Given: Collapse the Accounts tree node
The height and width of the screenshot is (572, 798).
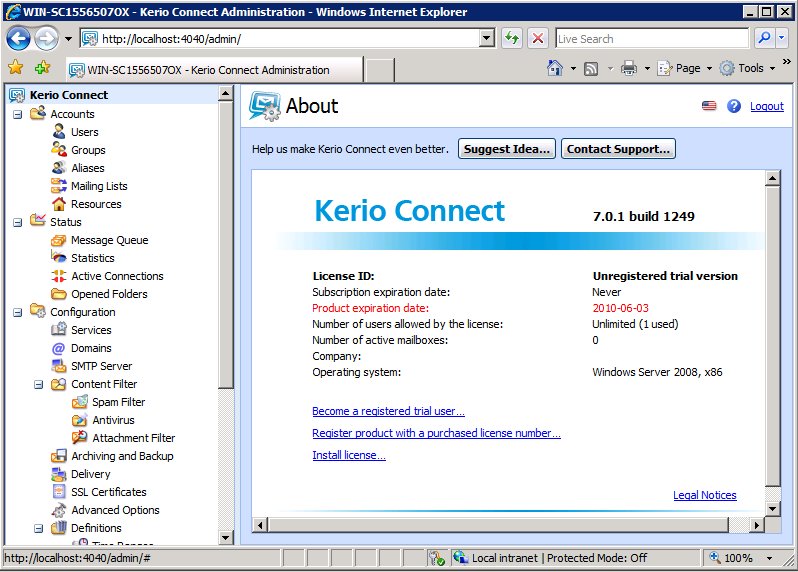Looking at the screenshot, I should tap(17, 114).
